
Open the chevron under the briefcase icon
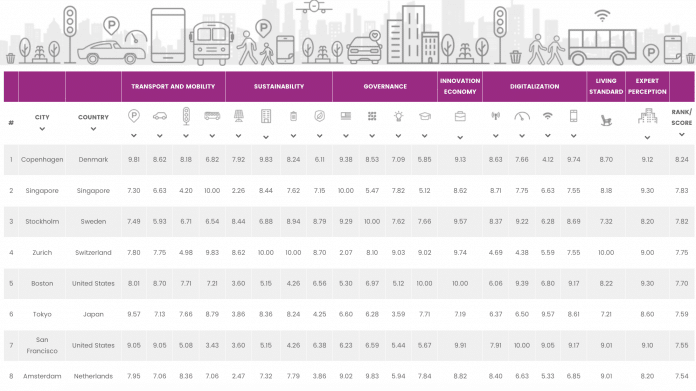(x=460, y=138)
